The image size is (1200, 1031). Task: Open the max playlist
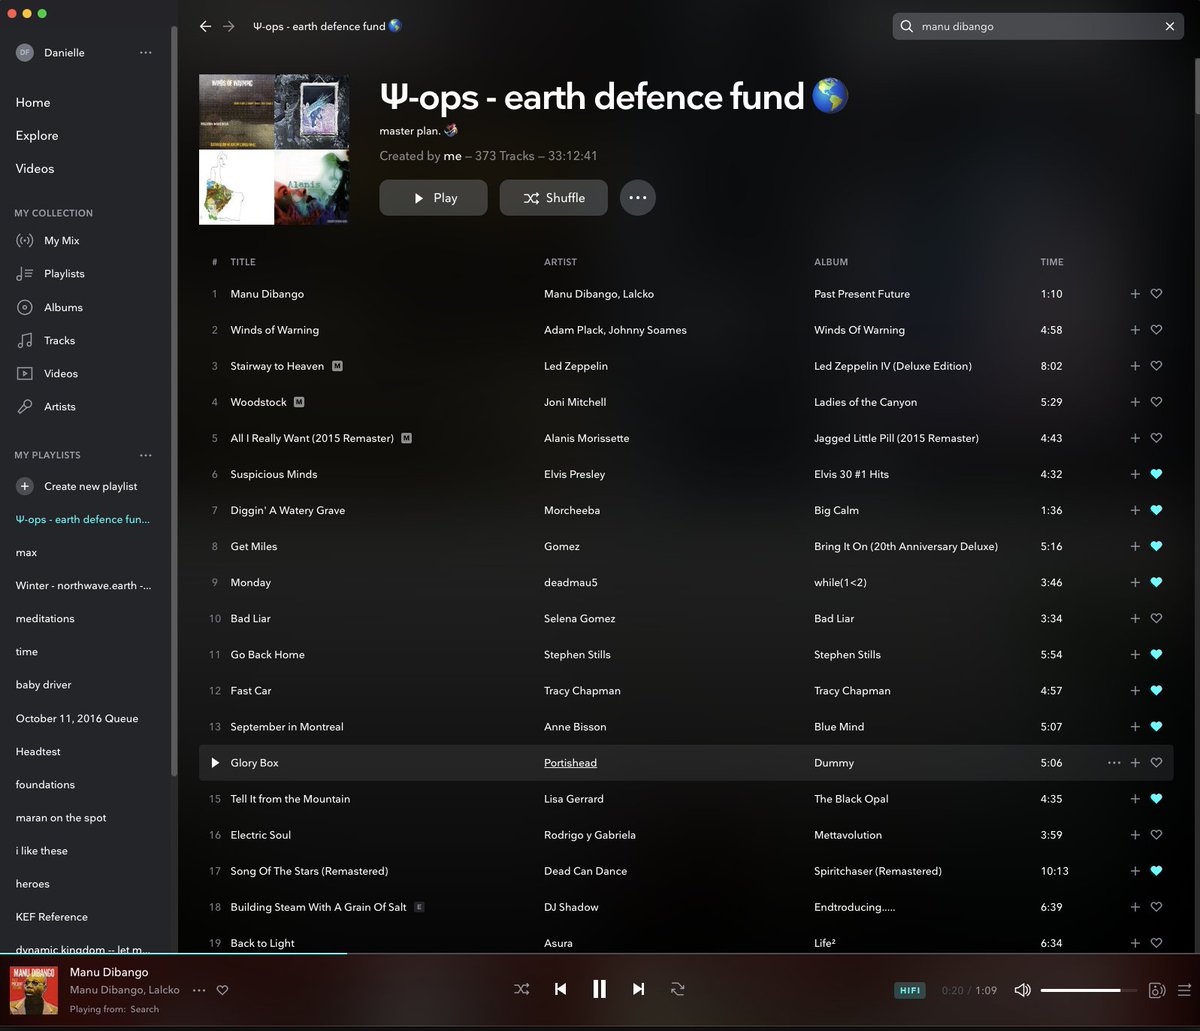point(26,552)
